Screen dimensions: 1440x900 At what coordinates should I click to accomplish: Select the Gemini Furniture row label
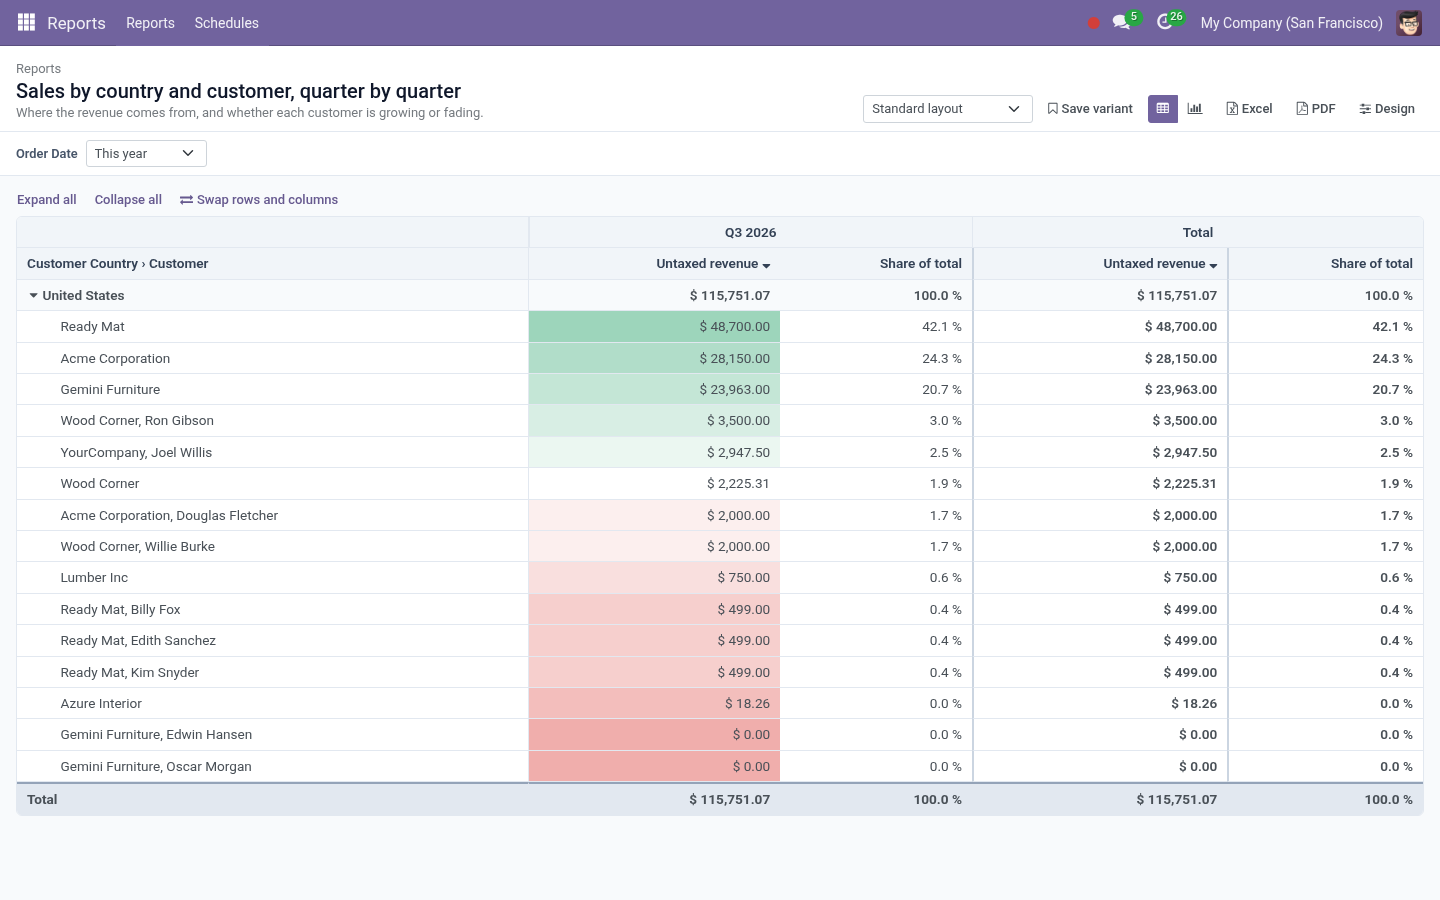tap(110, 390)
